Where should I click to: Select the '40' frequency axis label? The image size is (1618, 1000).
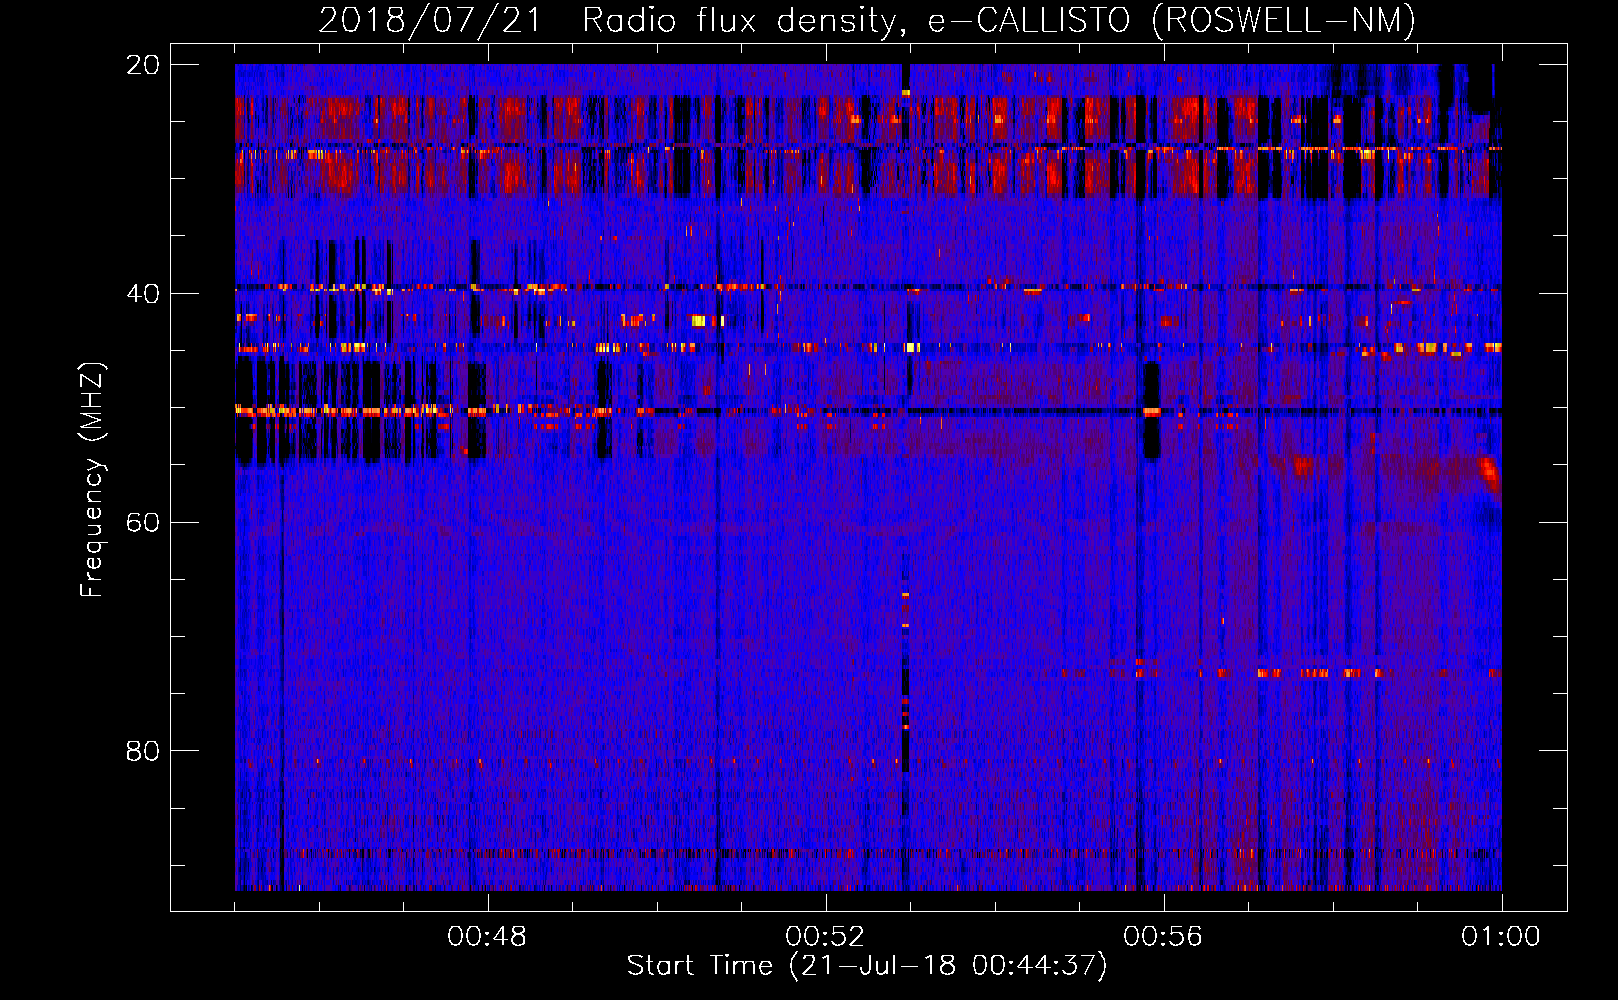143,294
